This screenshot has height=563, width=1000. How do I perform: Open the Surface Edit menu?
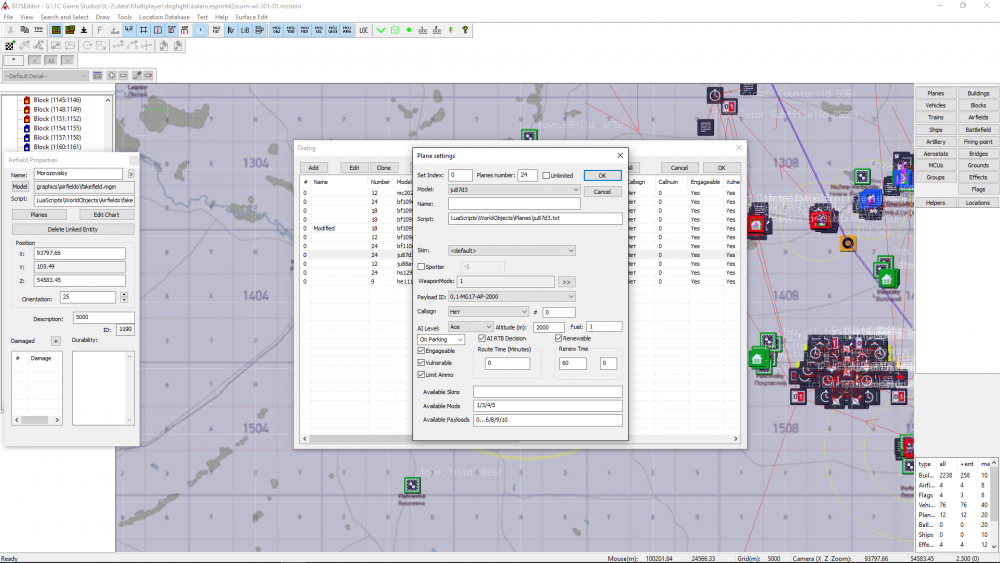[250, 17]
